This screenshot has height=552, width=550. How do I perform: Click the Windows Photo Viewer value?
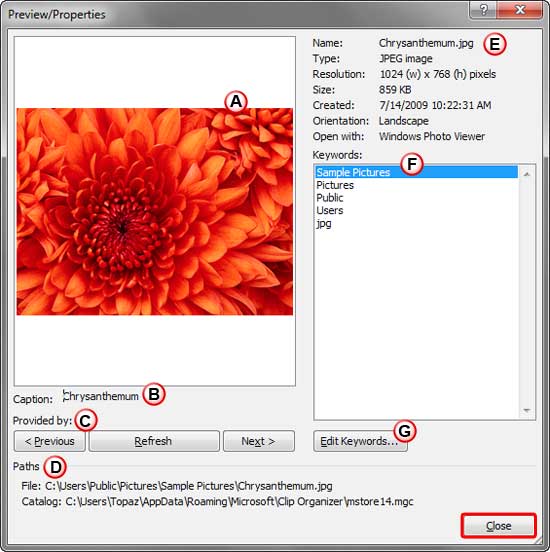[x=432, y=137]
